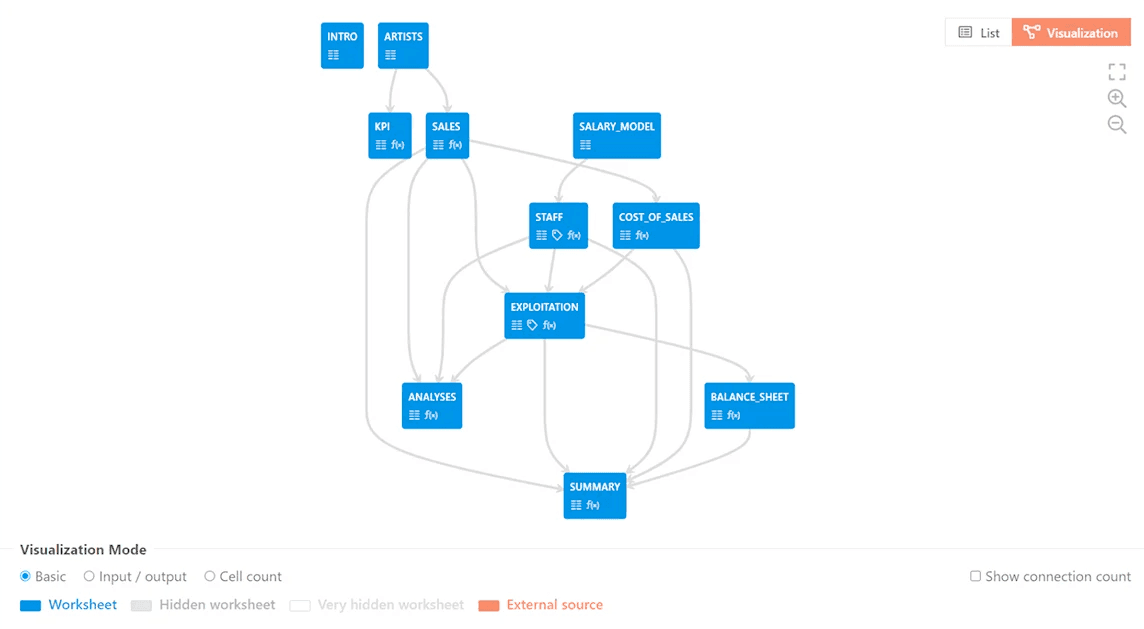Click the tag icon on the STAFF node
Screen dimensions: 1144x629
pyautogui.click(x=557, y=236)
